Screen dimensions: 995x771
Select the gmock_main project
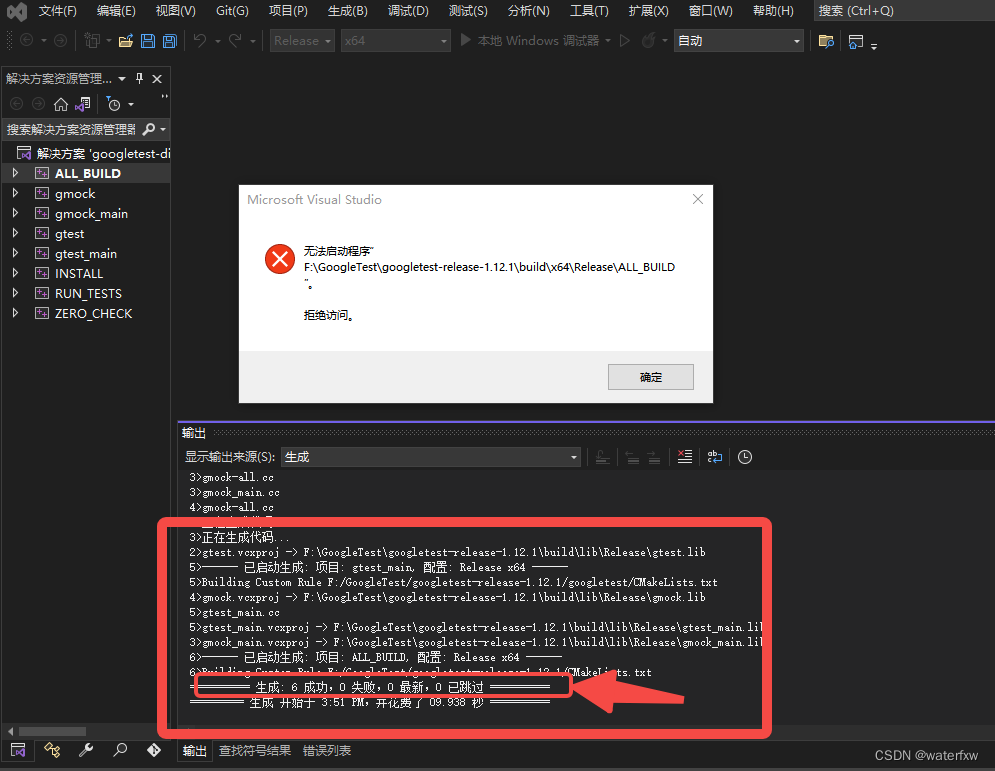91,213
